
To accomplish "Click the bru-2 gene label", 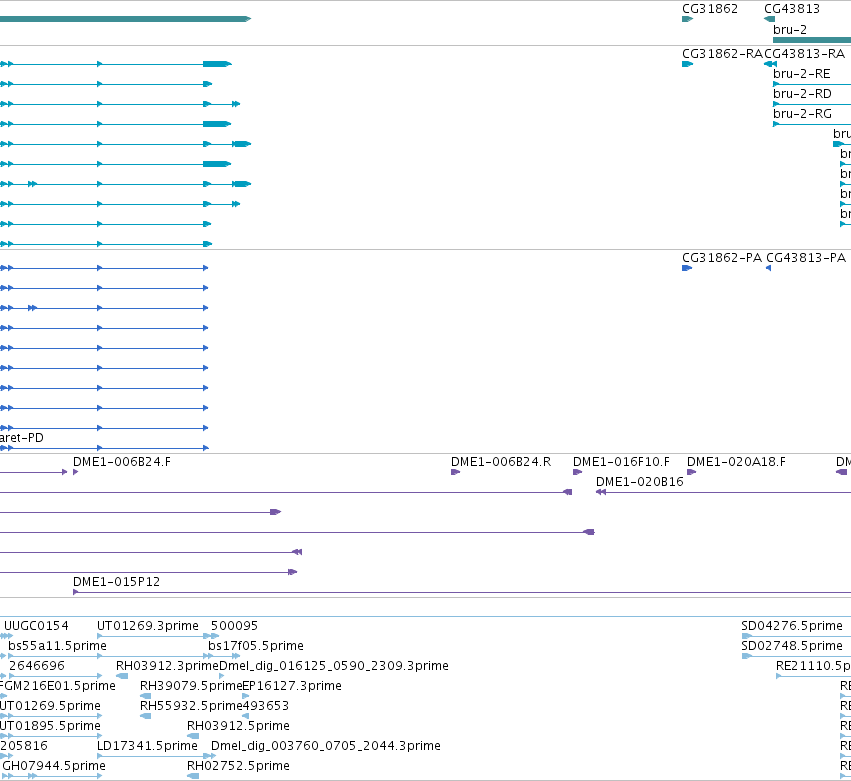I will 790,30.
